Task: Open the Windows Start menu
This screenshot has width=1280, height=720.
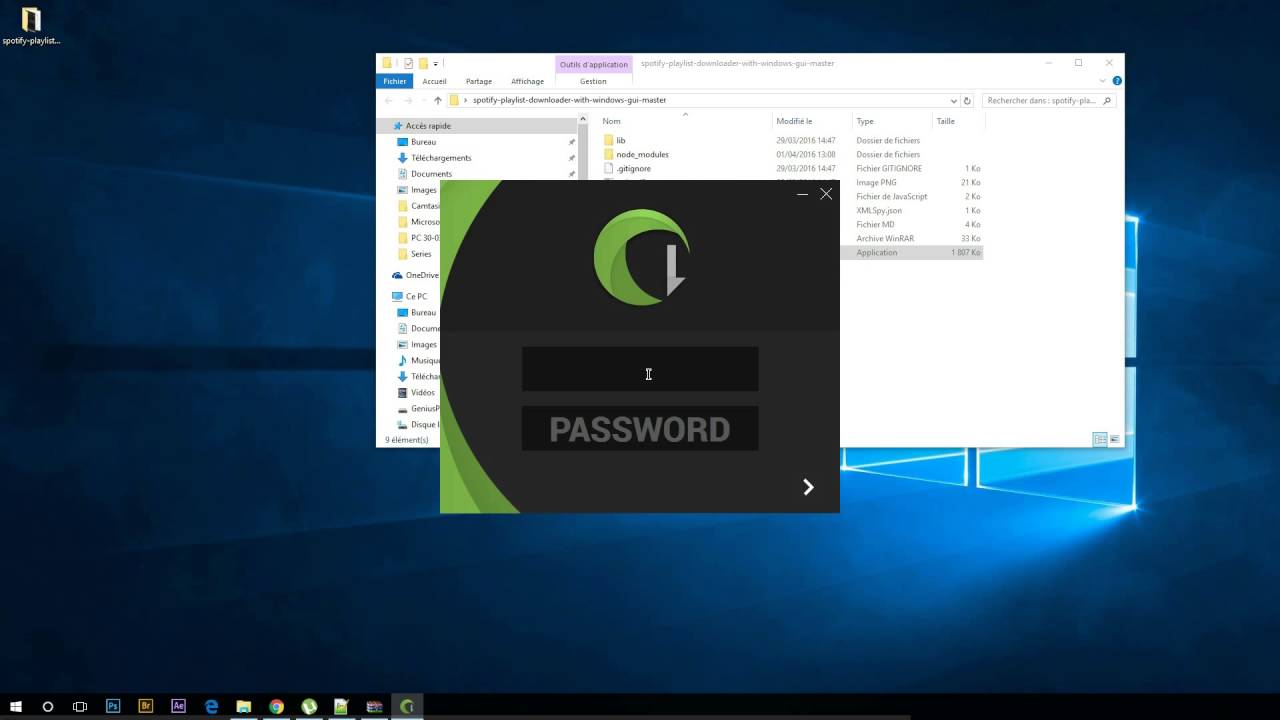Action: (16, 706)
